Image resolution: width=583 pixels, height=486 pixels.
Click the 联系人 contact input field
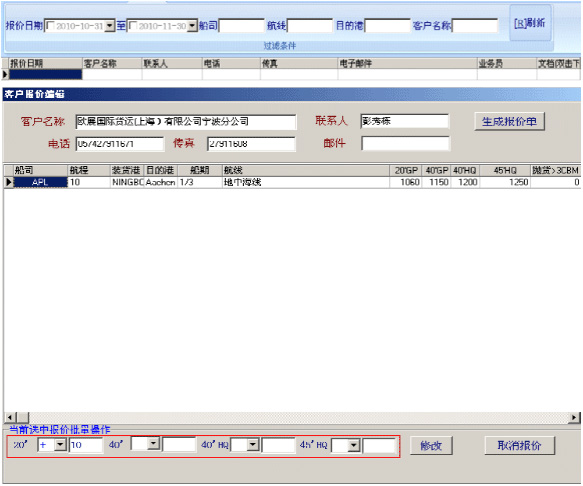pyautogui.click(x=405, y=121)
